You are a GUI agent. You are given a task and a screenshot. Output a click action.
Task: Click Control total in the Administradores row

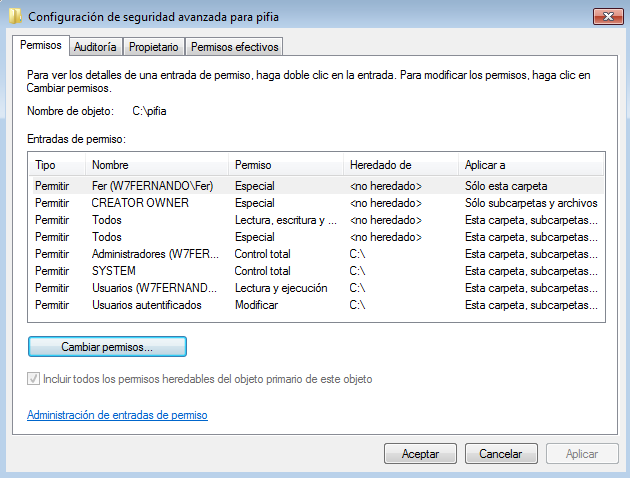pos(262,254)
